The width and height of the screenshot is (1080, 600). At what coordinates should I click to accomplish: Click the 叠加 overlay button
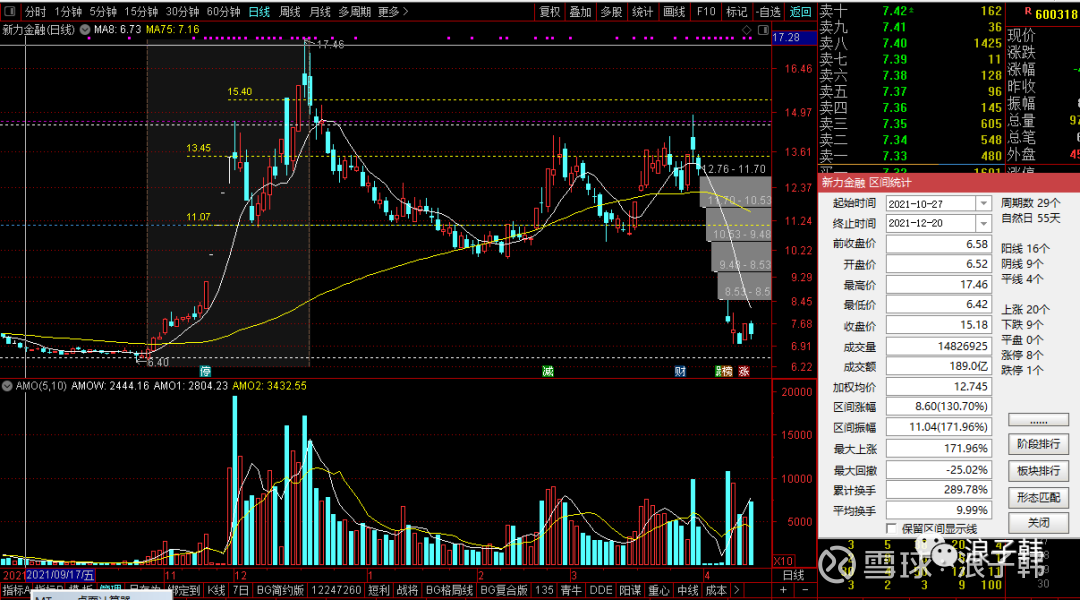click(x=581, y=12)
